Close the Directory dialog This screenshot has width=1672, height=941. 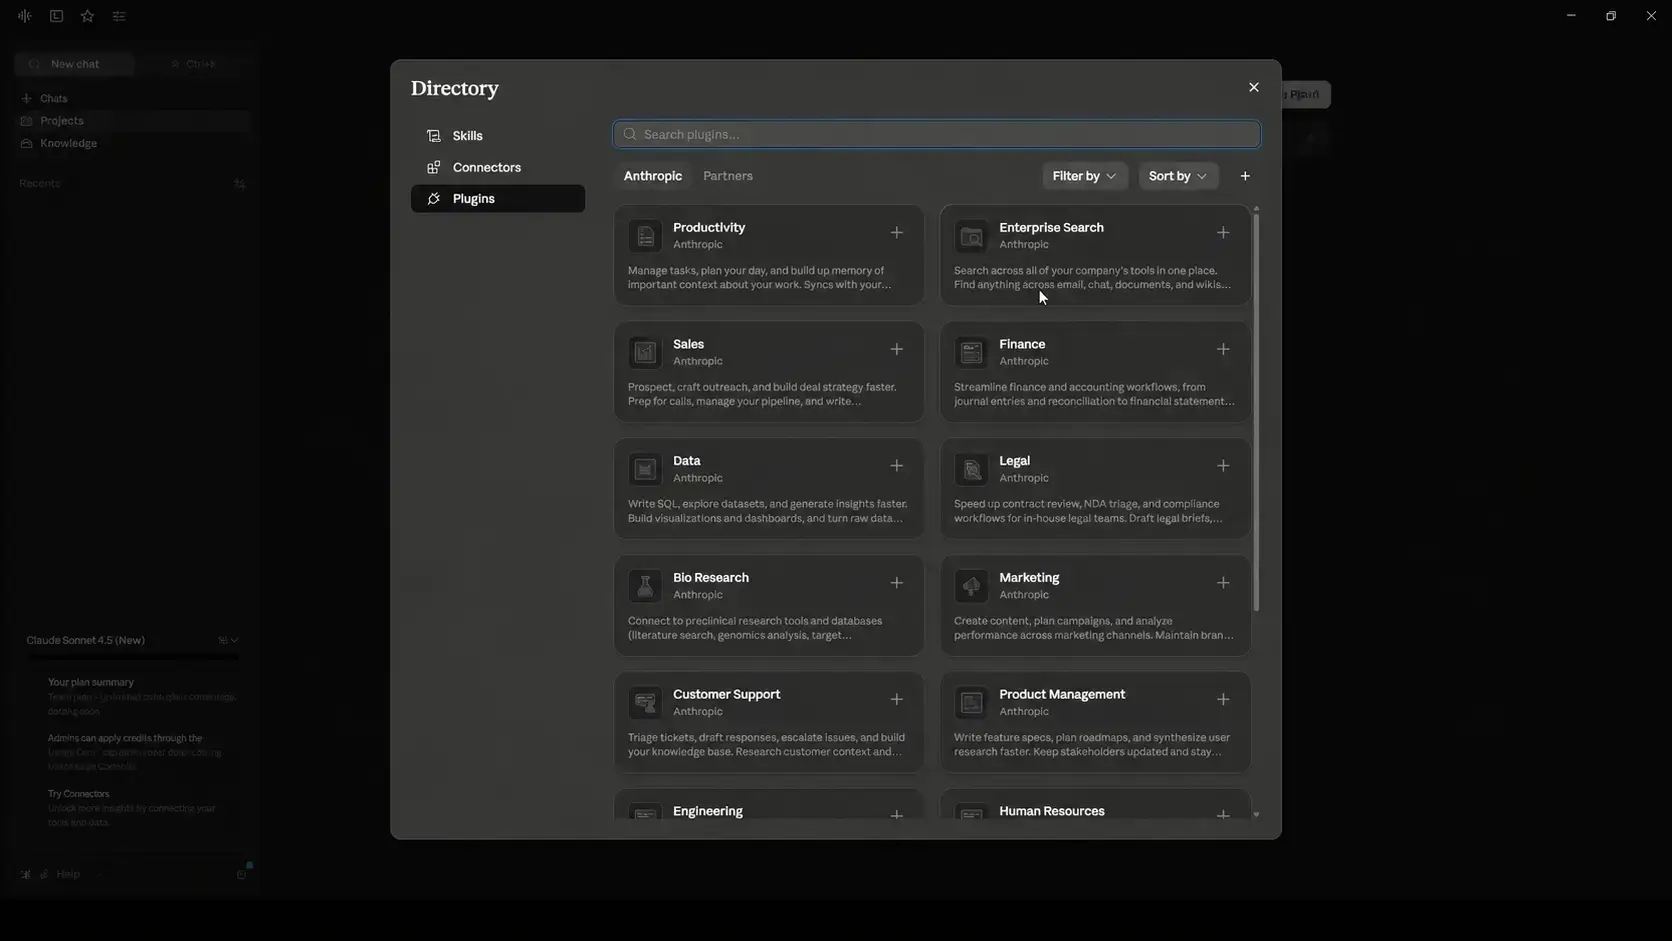pyautogui.click(x=1253, y=88)
